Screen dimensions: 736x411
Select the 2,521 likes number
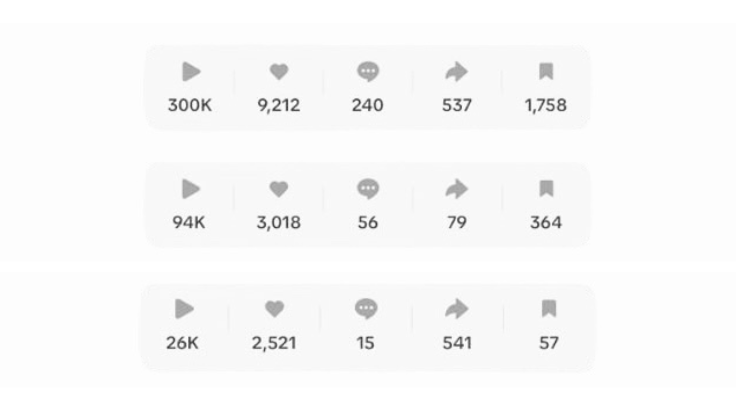pos(274,343)
